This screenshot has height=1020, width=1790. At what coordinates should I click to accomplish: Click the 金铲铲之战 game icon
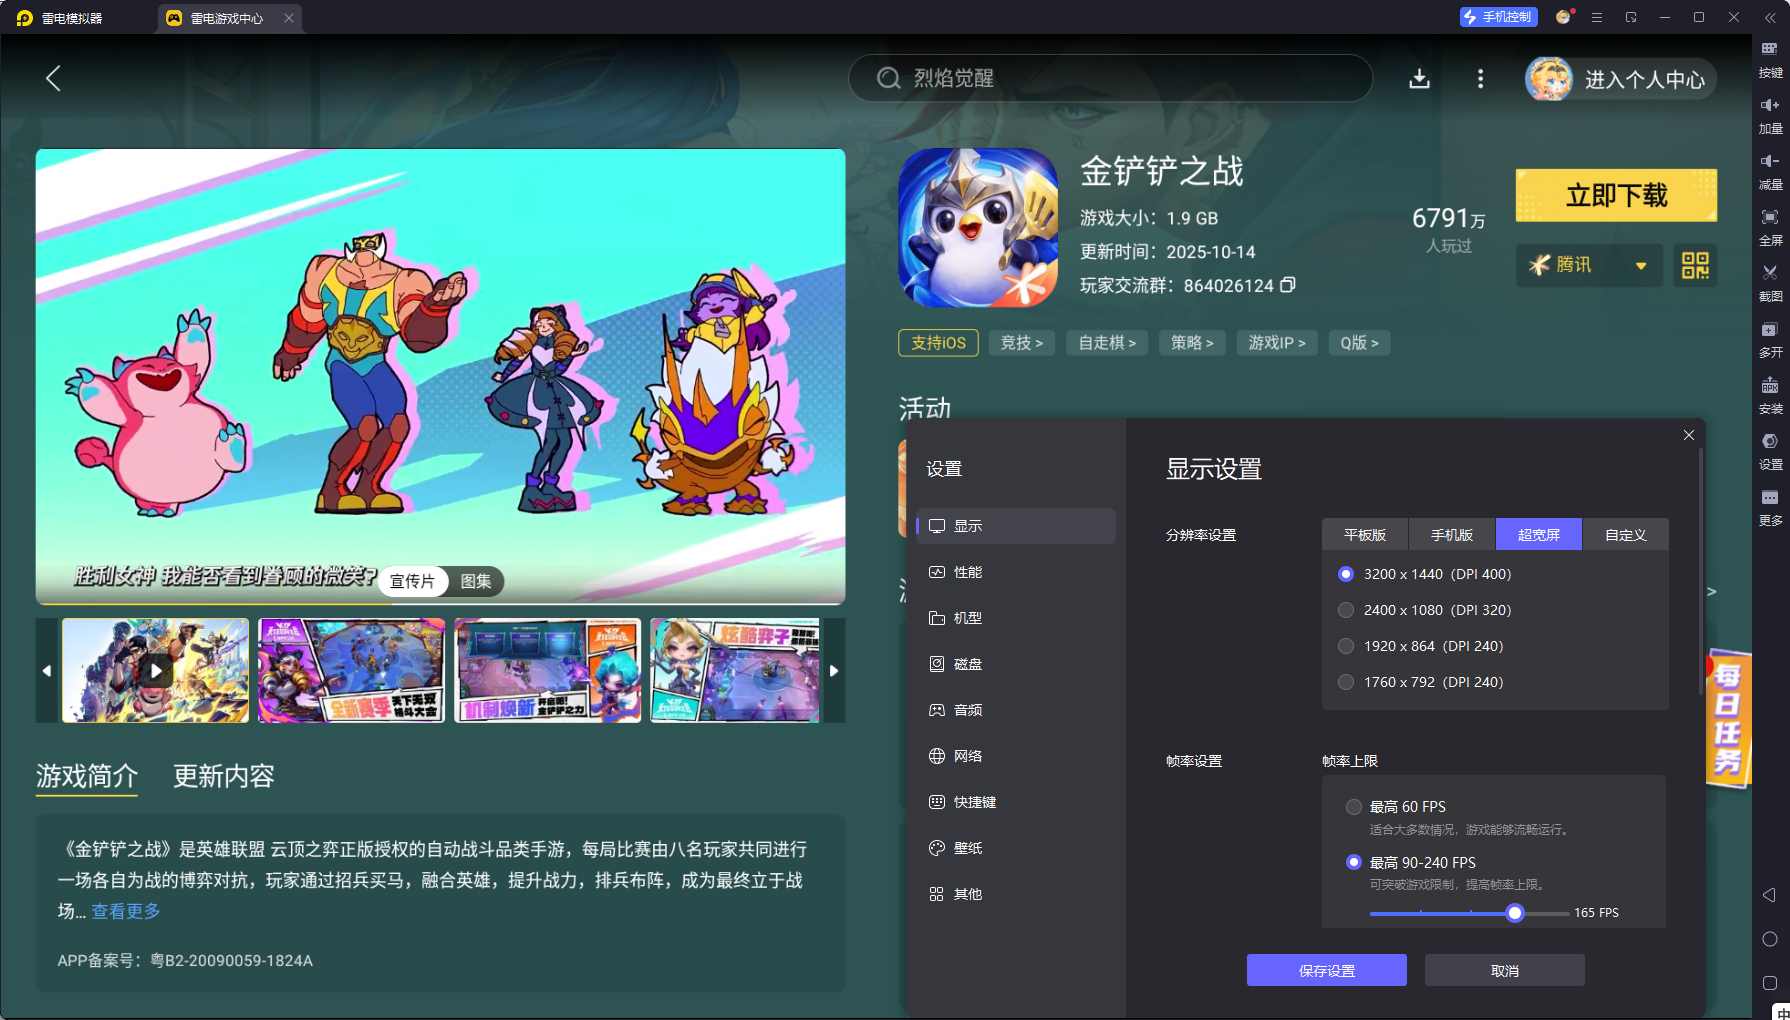[978, 228]
